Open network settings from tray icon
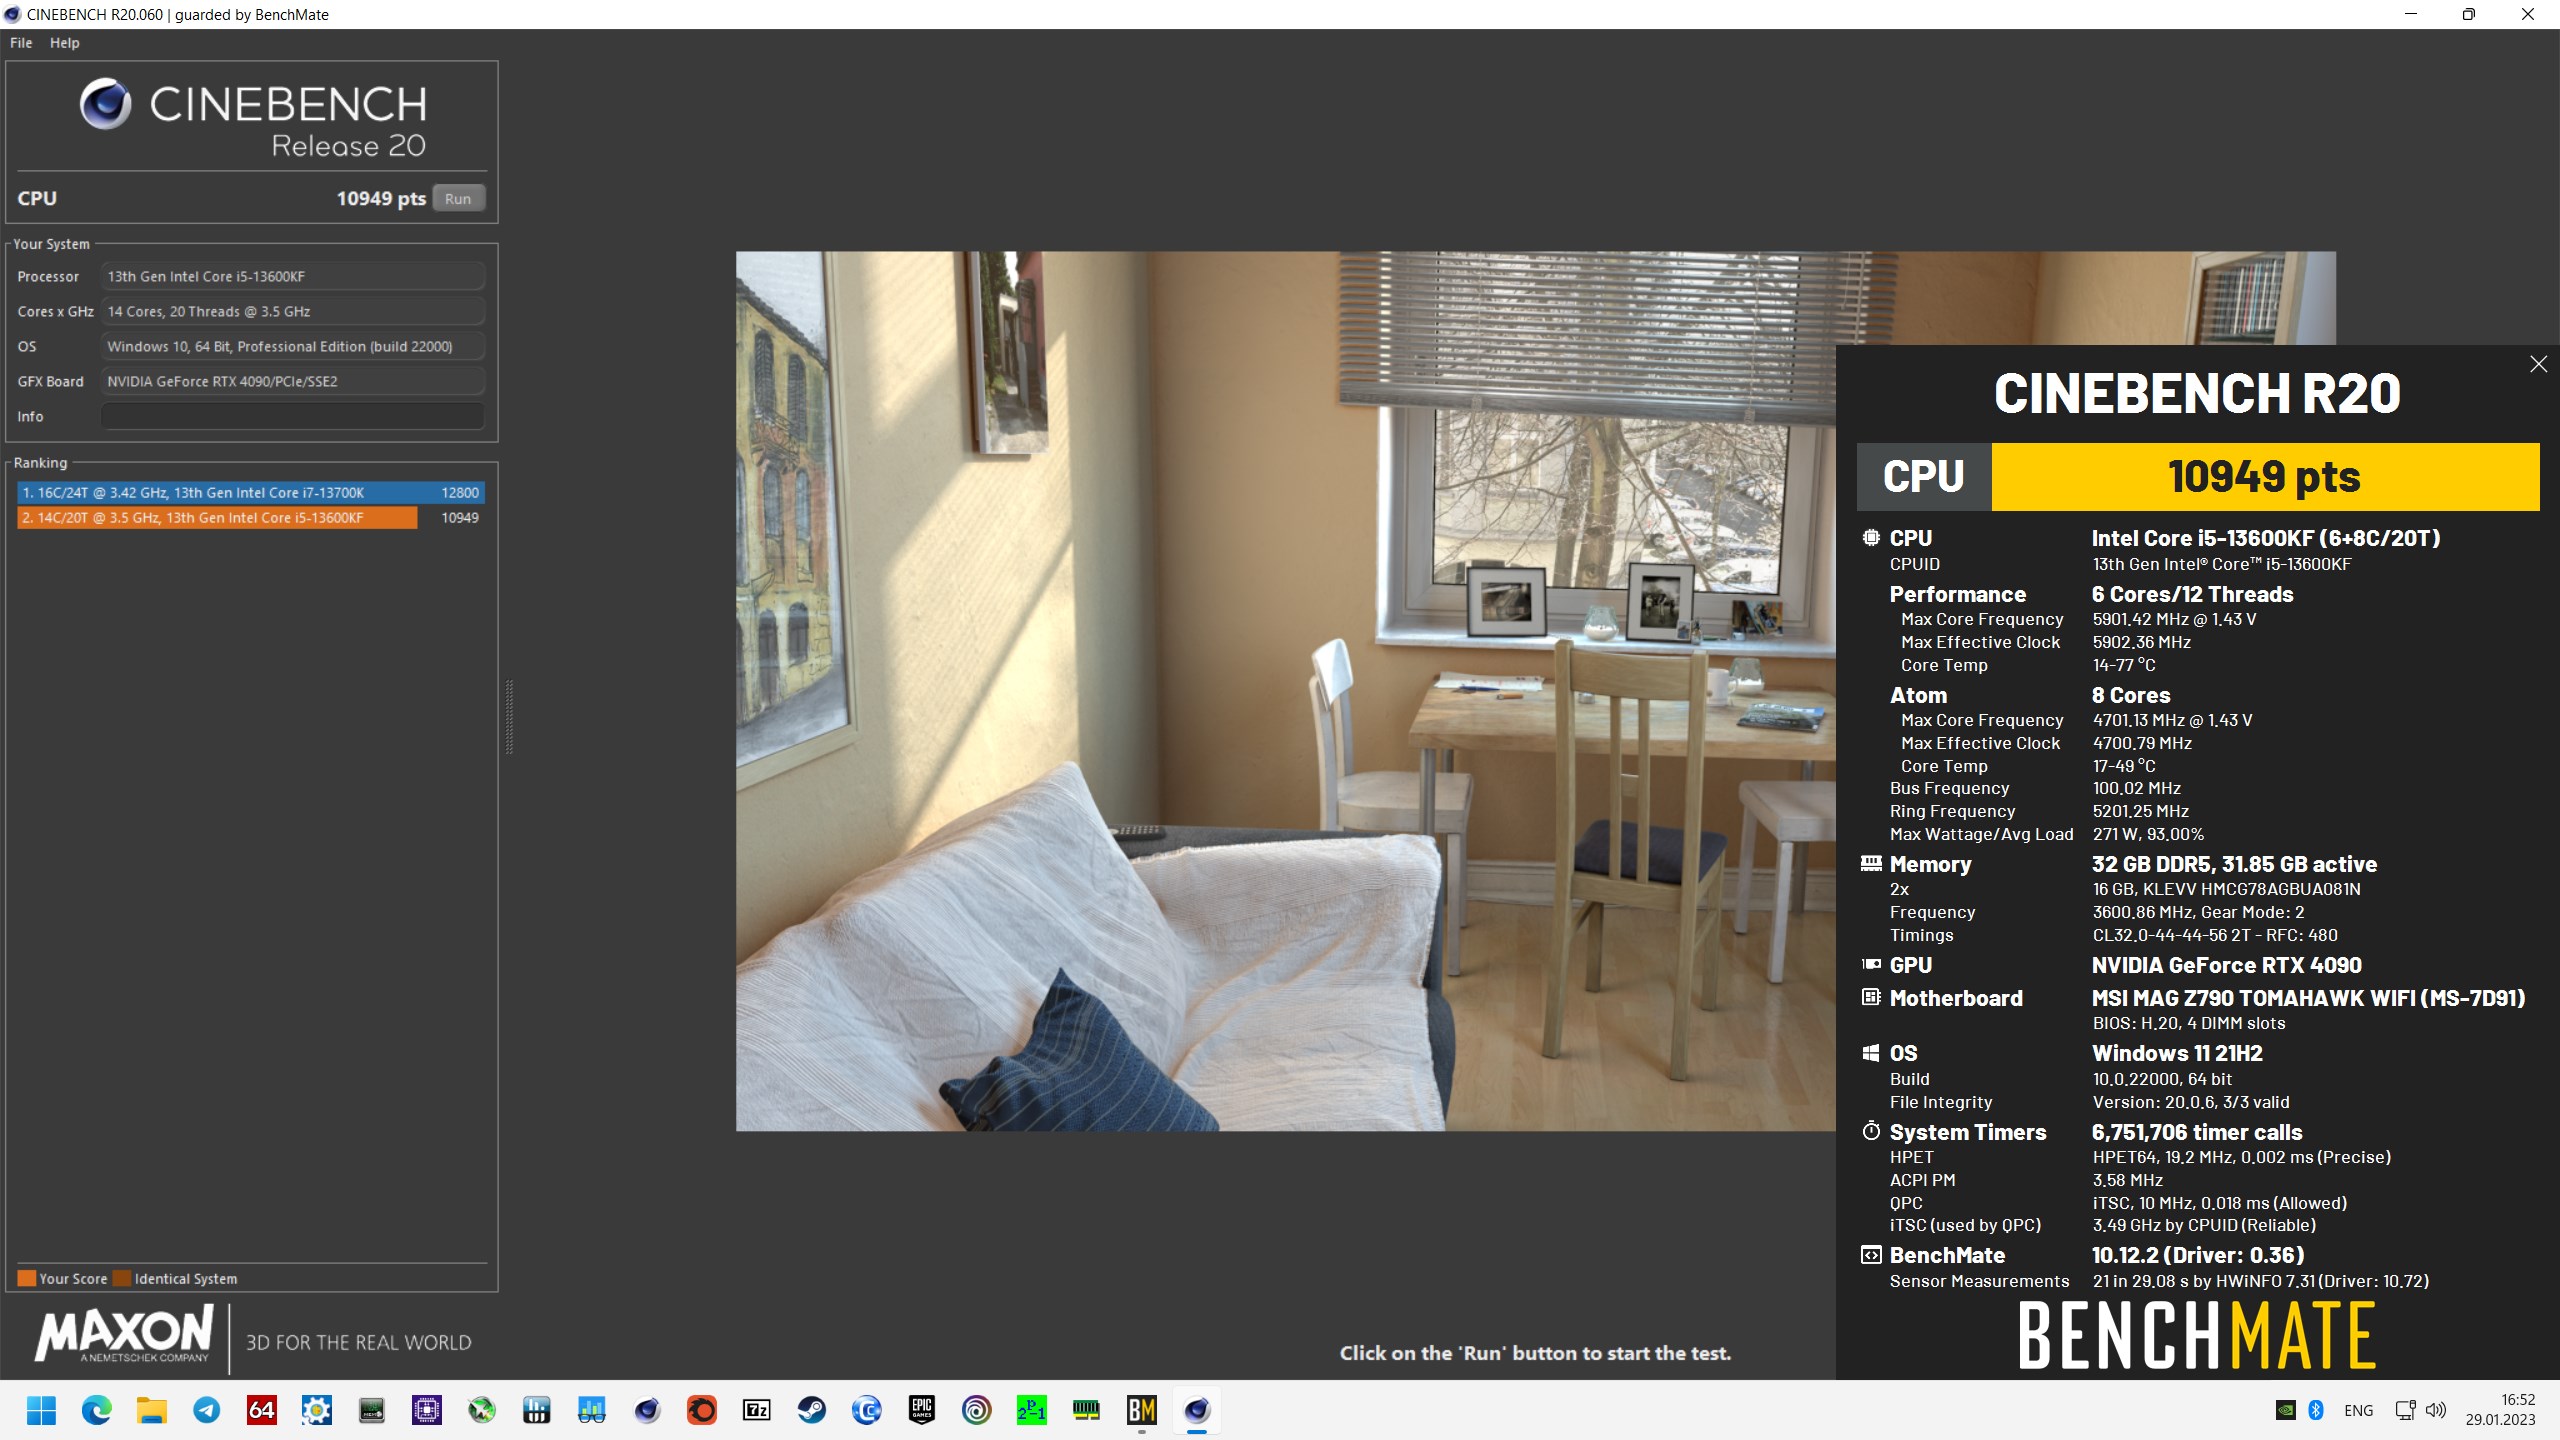The height and width of the screenshot is (1440, 2560). pos(2405,1410)
